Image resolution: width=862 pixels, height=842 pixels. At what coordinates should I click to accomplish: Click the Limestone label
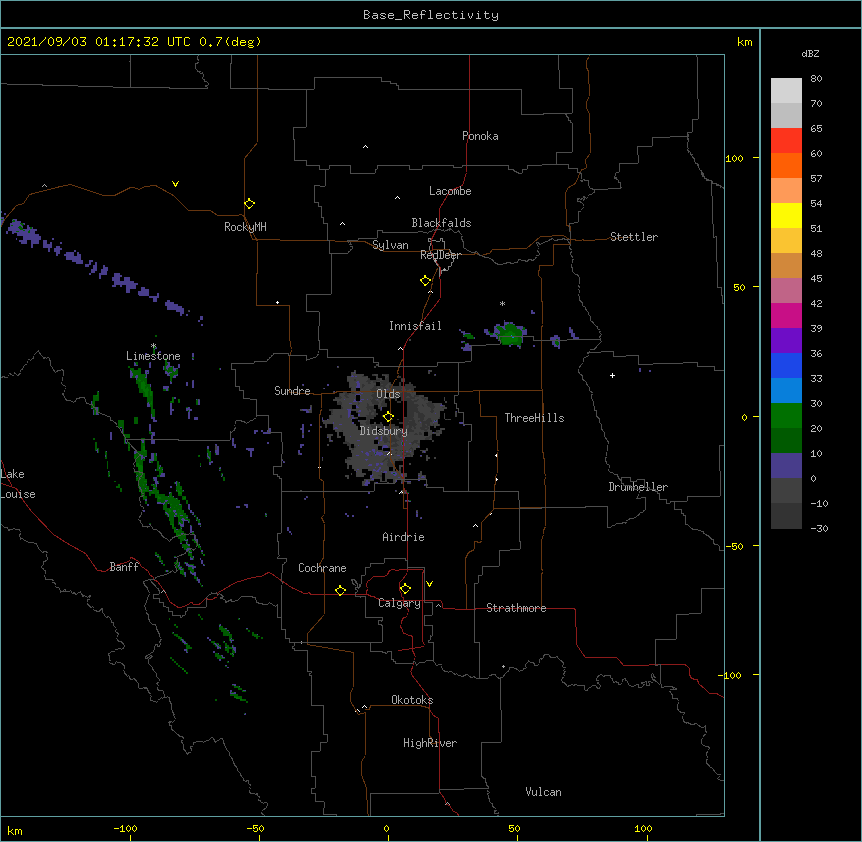153,356
